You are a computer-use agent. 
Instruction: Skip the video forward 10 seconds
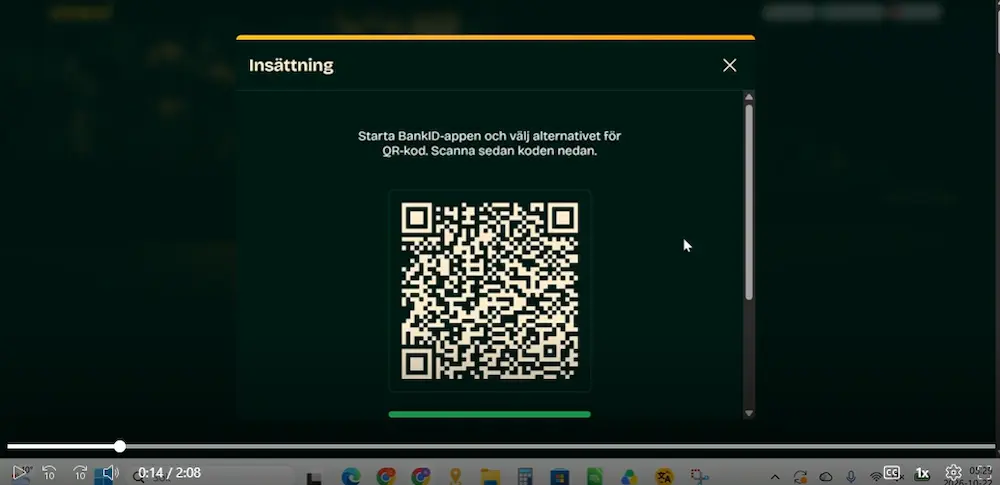pos(80,473)
